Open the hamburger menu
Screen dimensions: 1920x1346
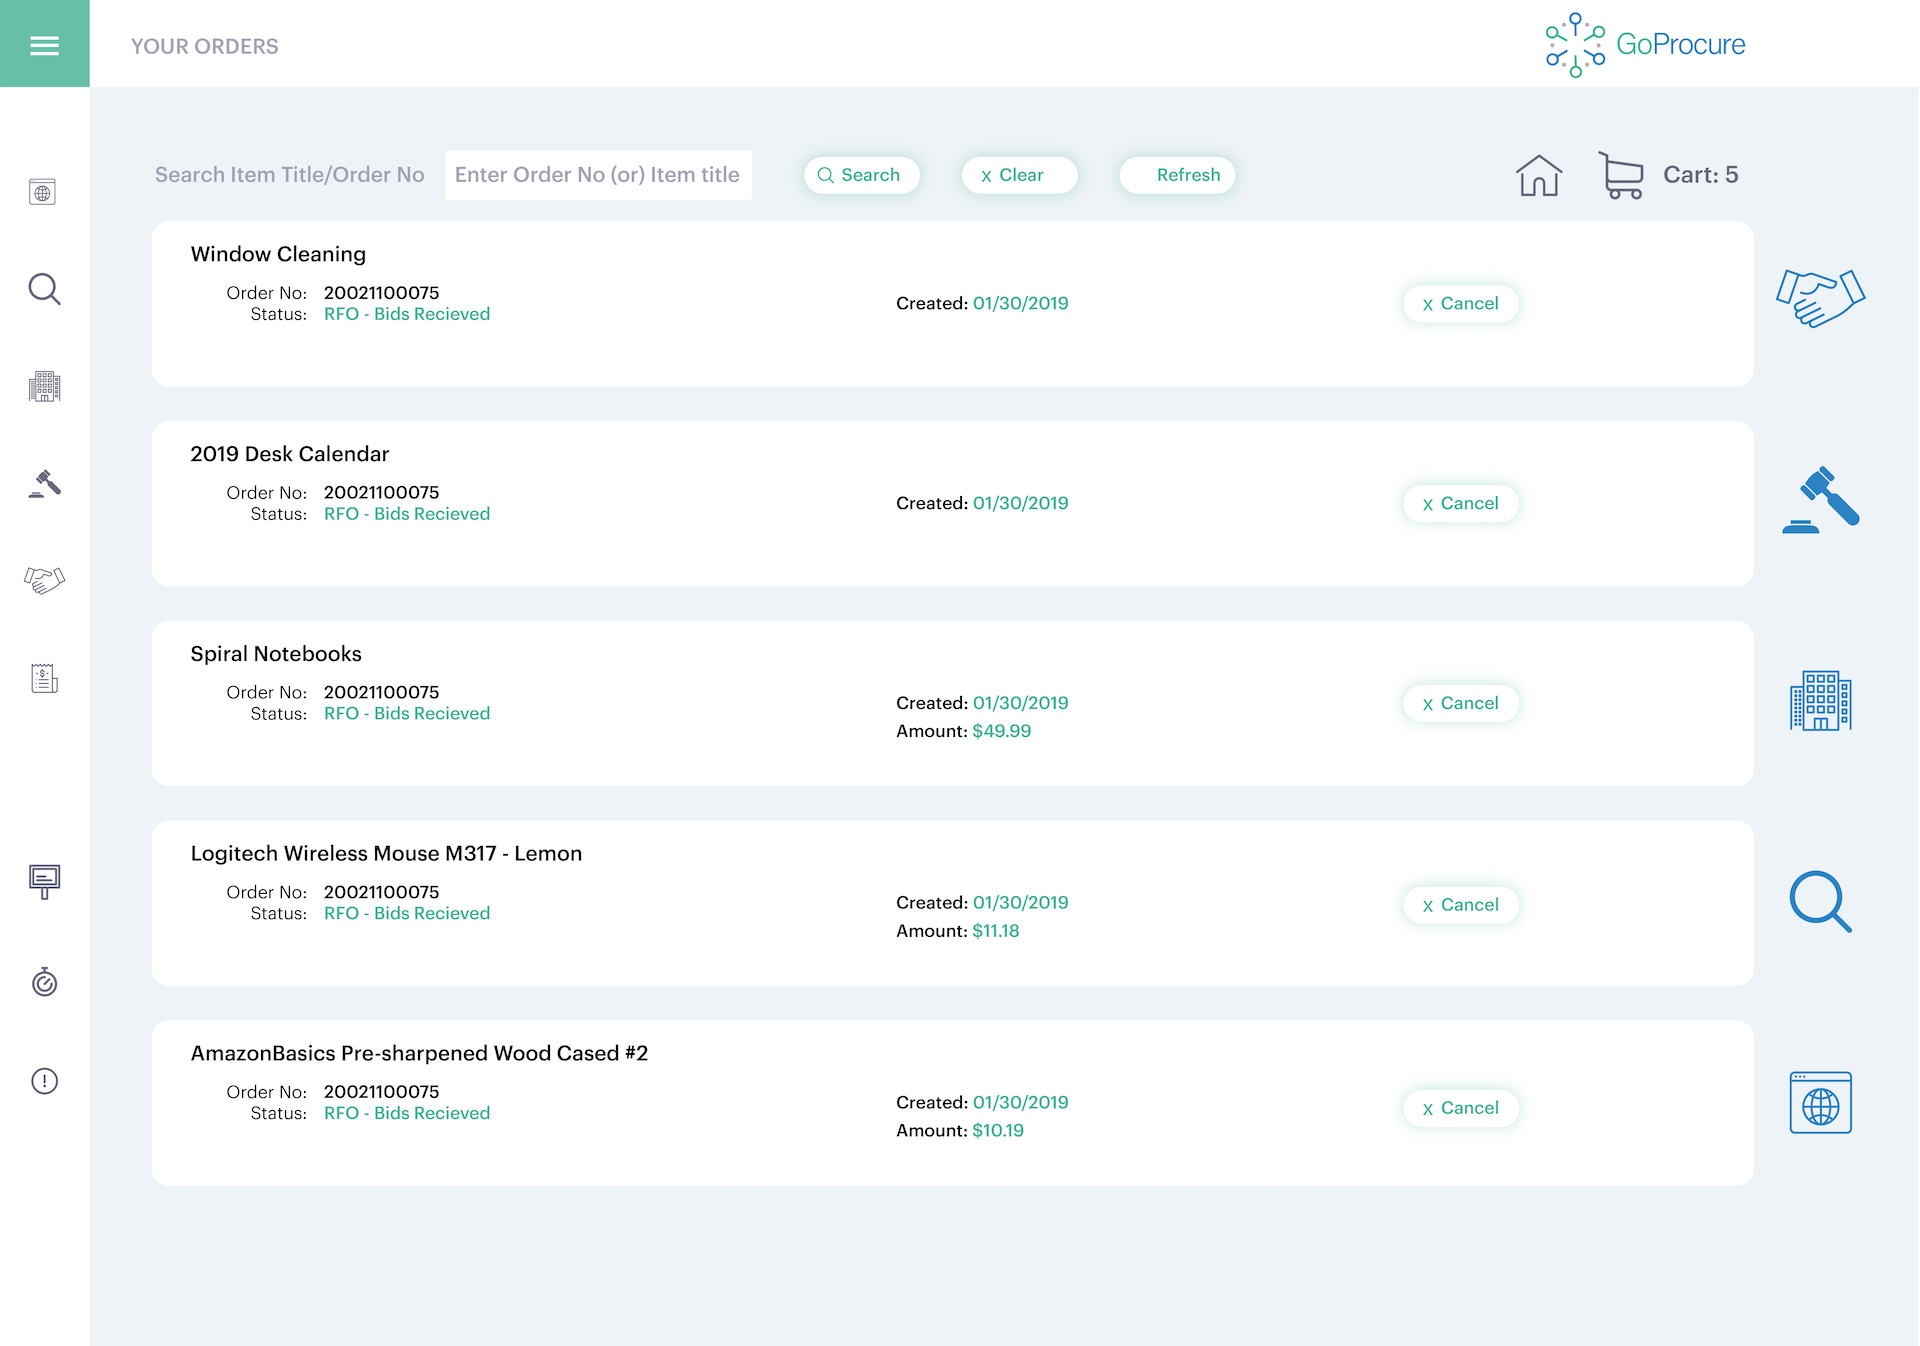(x=44, y=45)
